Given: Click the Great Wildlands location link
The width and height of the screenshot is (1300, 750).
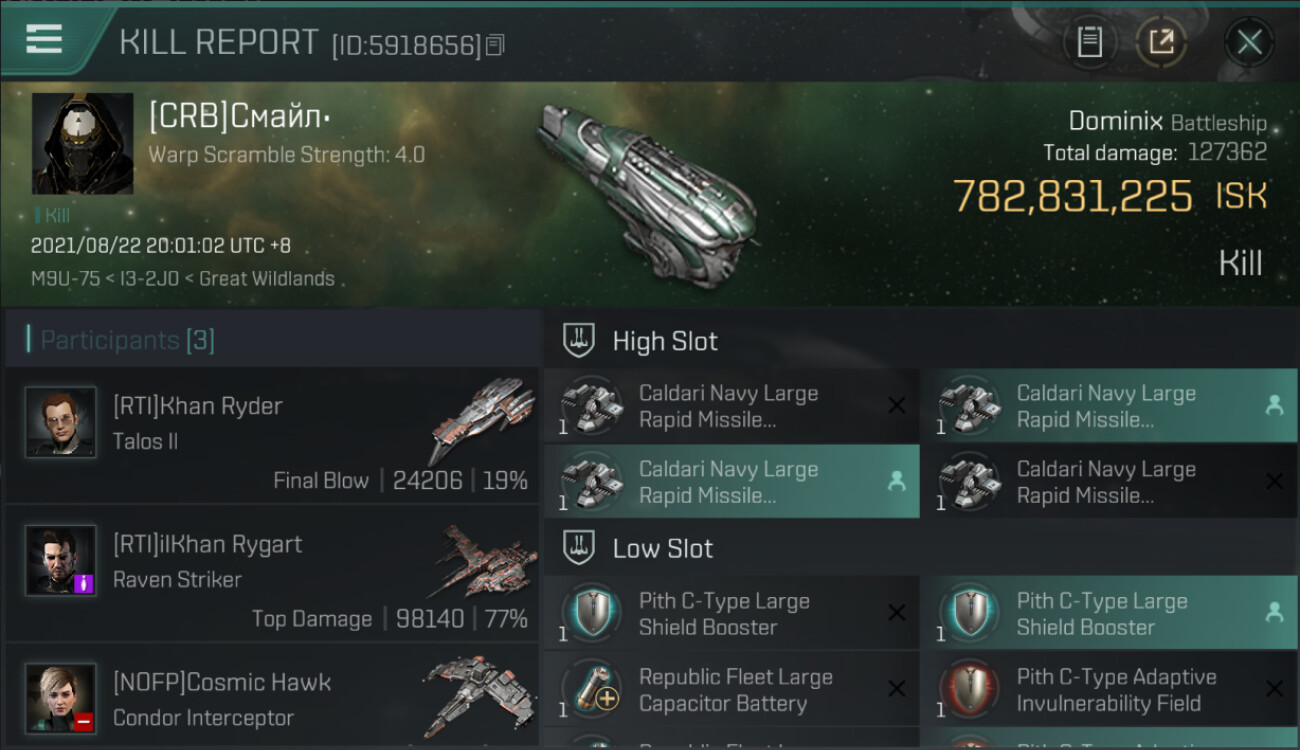Looking at the screenshot, I should pos(267,279).
